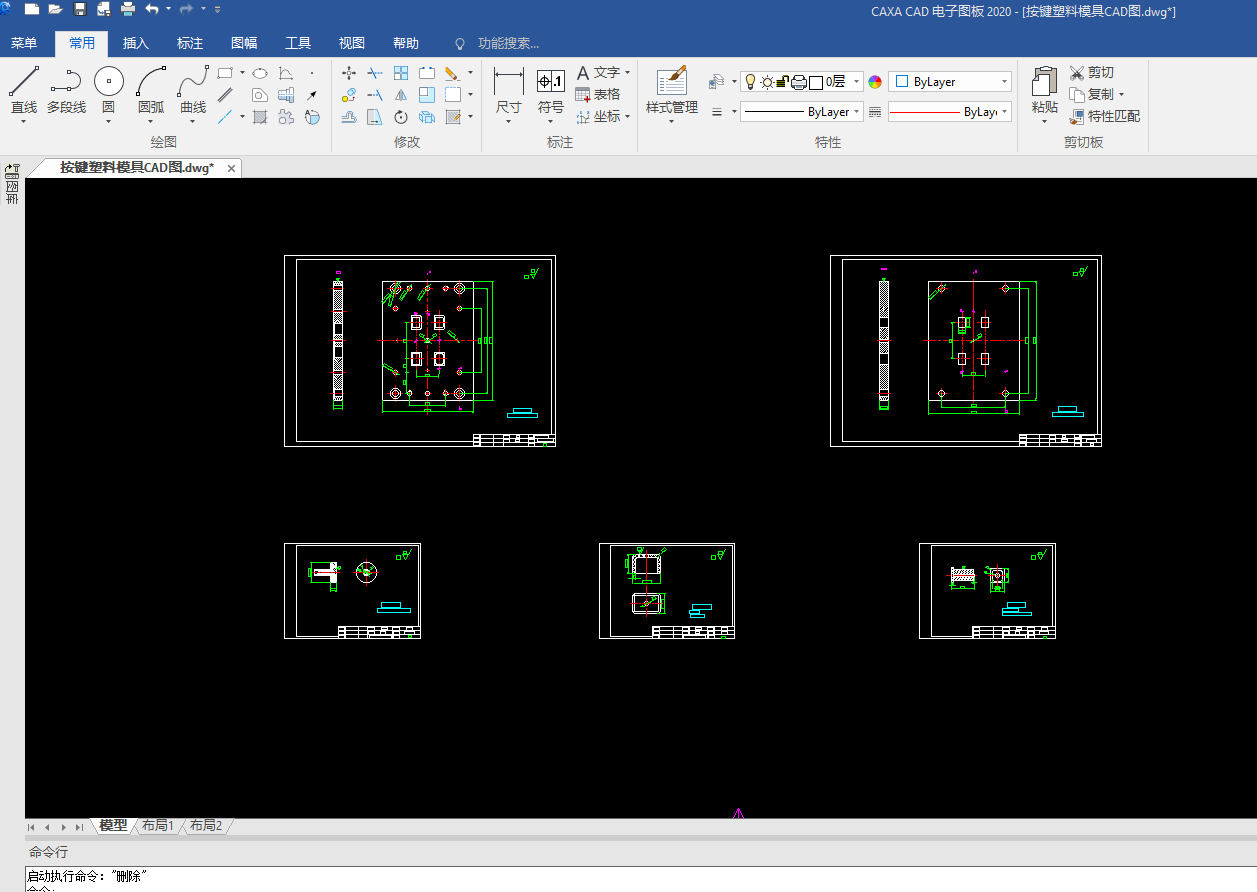Click the save icon in title bar
This screenshot has width=1257, height=892.
click(x=80, y=9)
